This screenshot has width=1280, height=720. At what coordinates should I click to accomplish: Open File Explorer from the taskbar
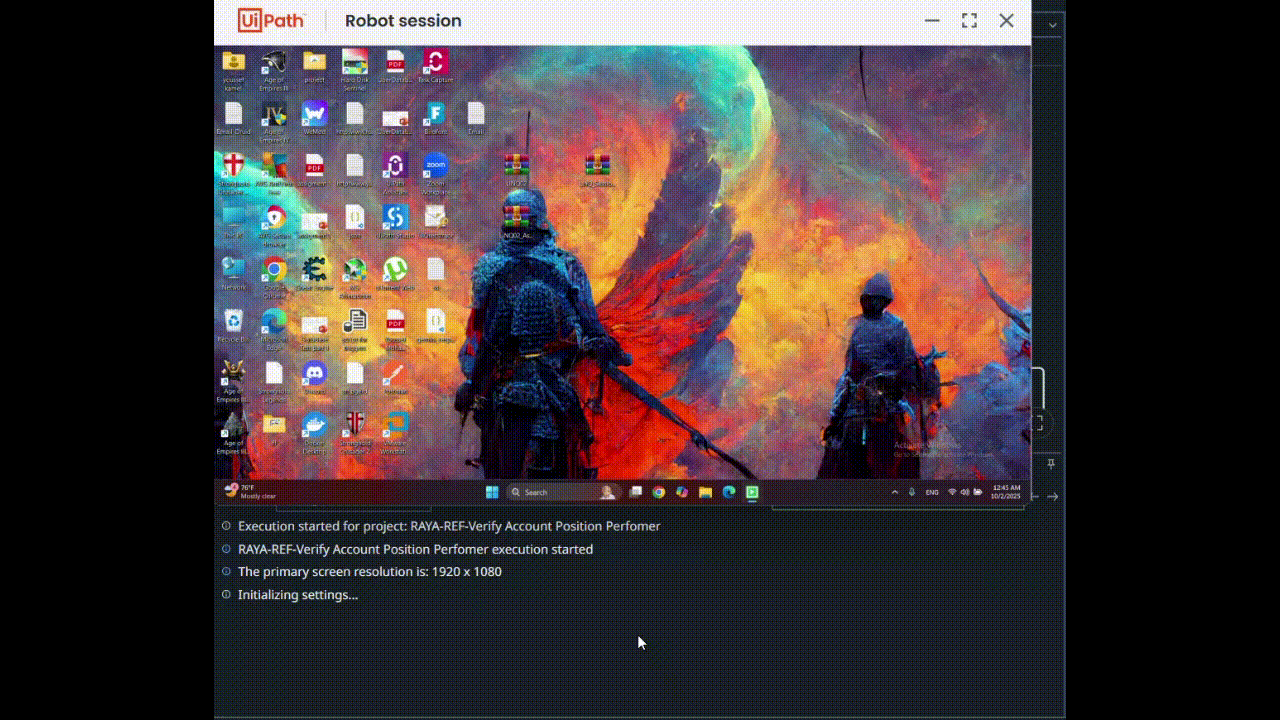[705, 492]
